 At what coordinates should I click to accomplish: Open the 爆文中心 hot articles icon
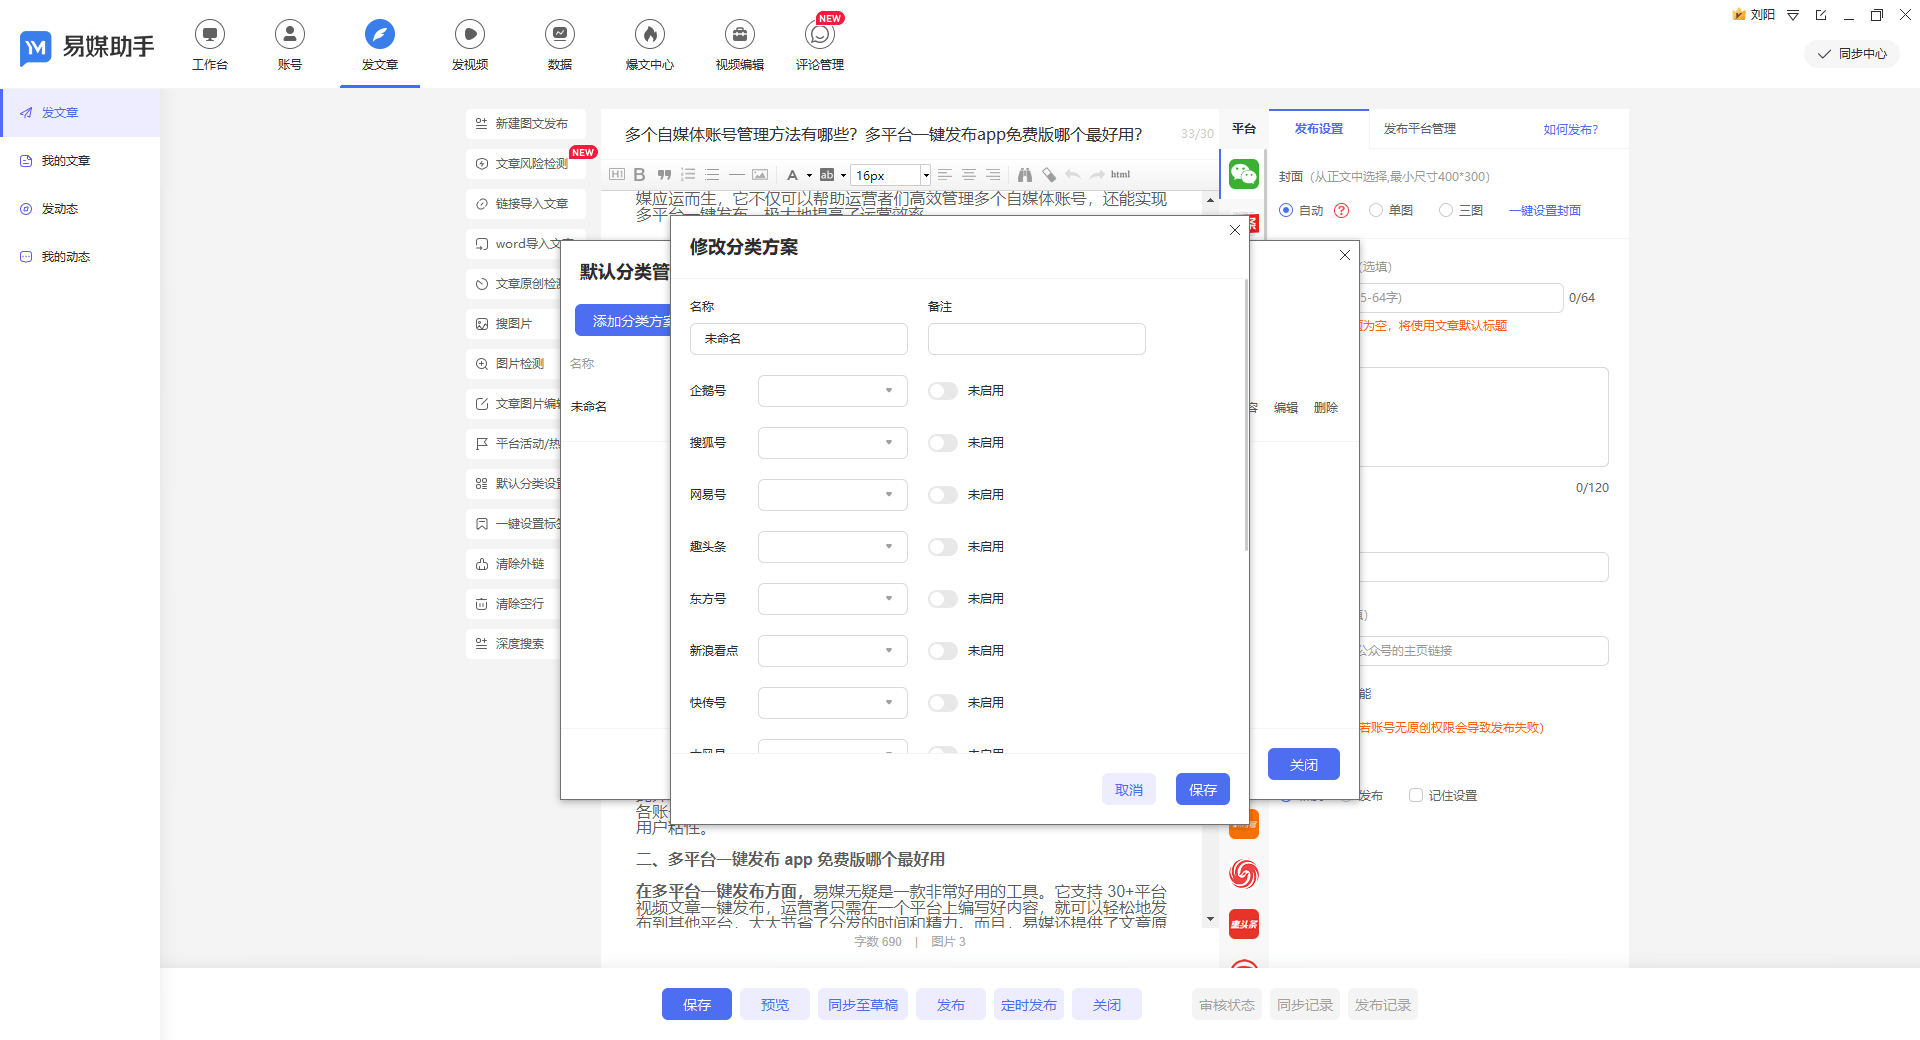point(650,35)
